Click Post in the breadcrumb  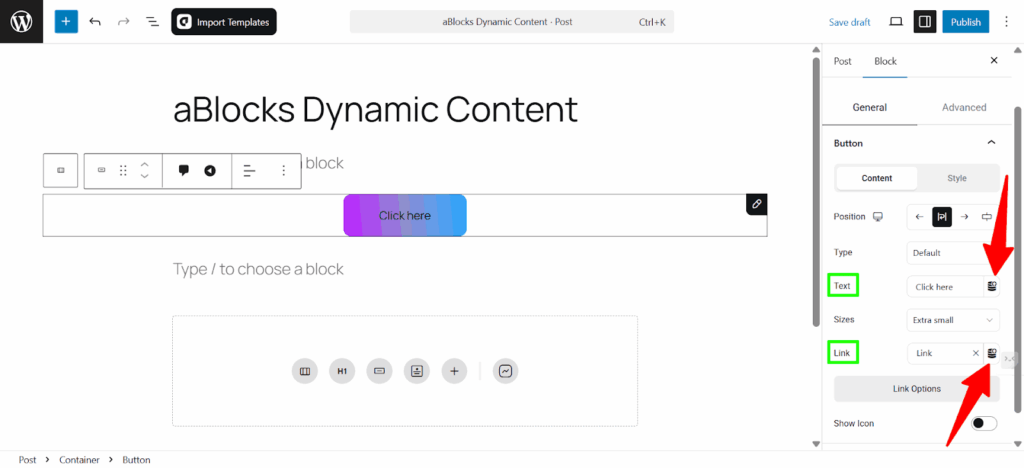tap(27, 460)
